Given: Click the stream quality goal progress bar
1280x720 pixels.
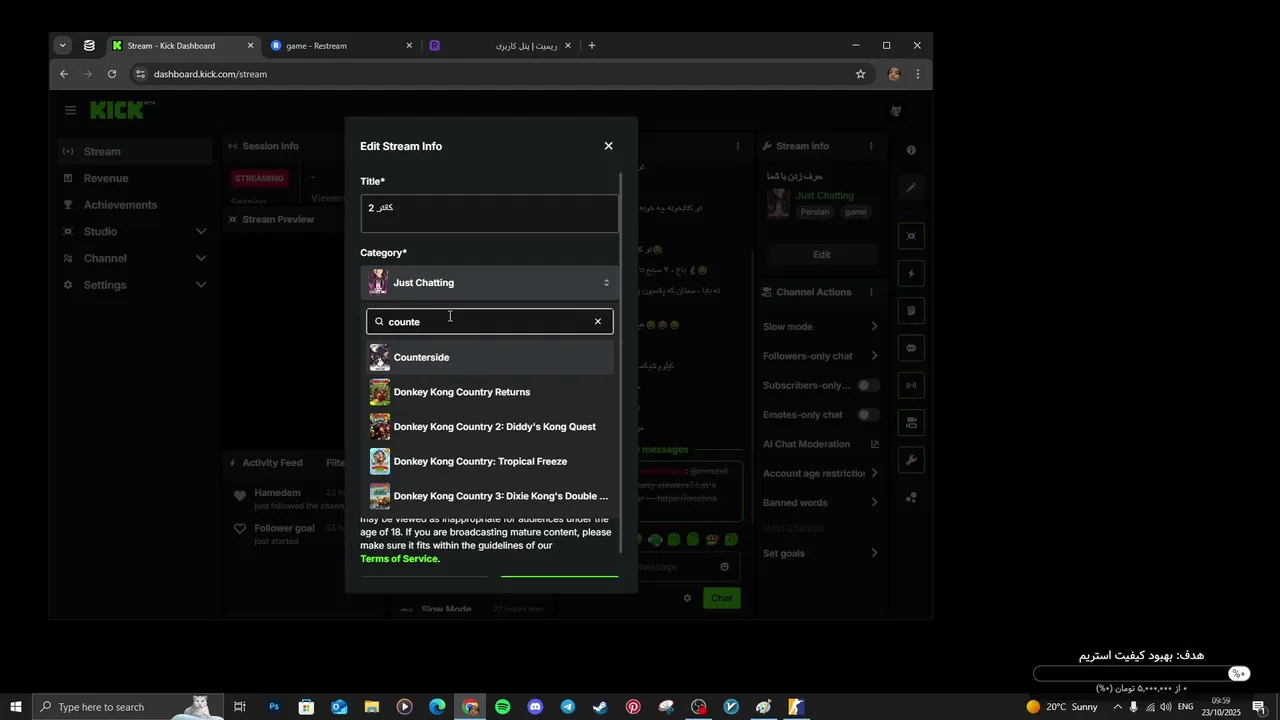Looking at the screenshot, I should pyautogui.click(x=1141, y=674).
